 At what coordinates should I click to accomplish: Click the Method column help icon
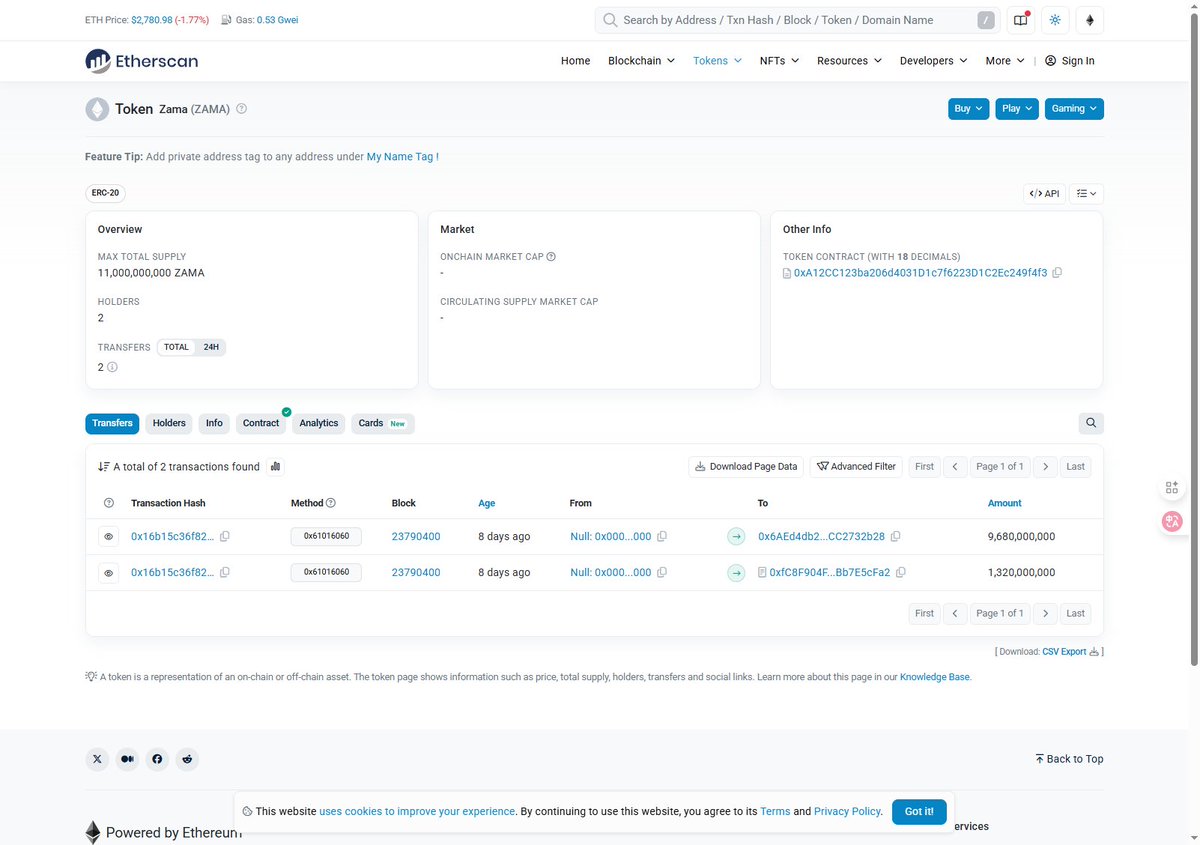(331, 503)
